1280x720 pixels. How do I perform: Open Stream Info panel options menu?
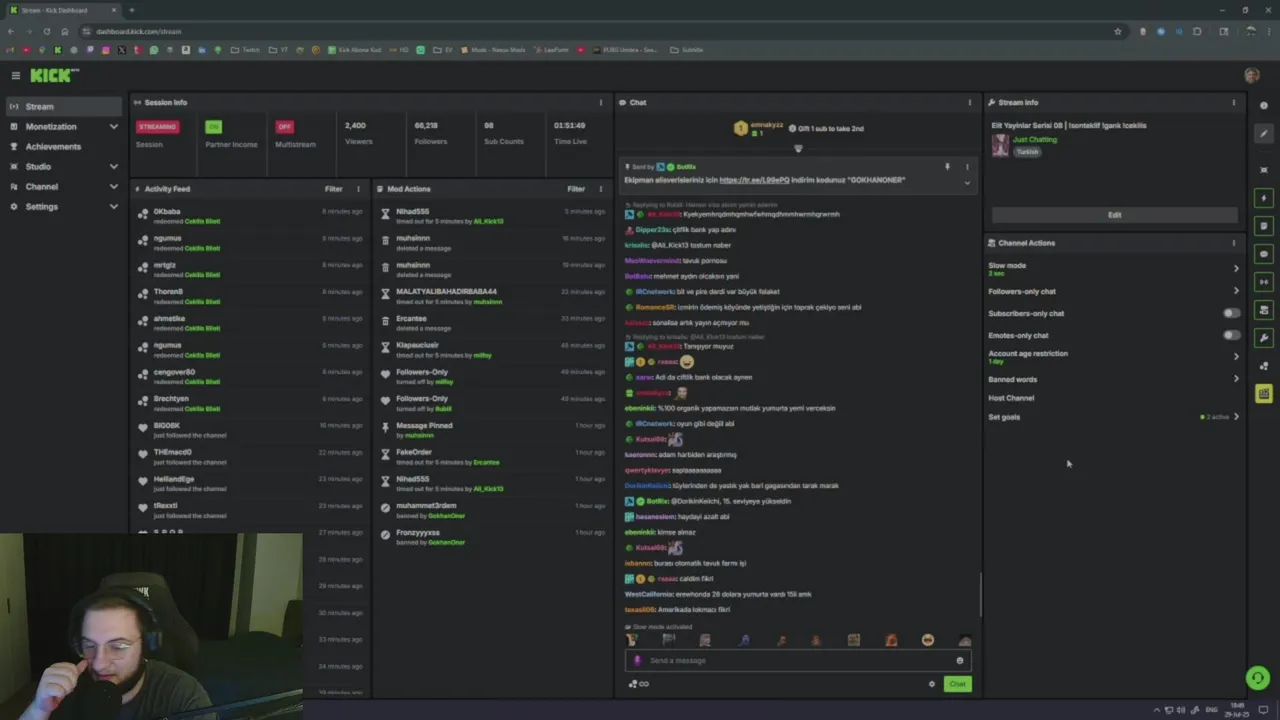(x=1233, y=102)
